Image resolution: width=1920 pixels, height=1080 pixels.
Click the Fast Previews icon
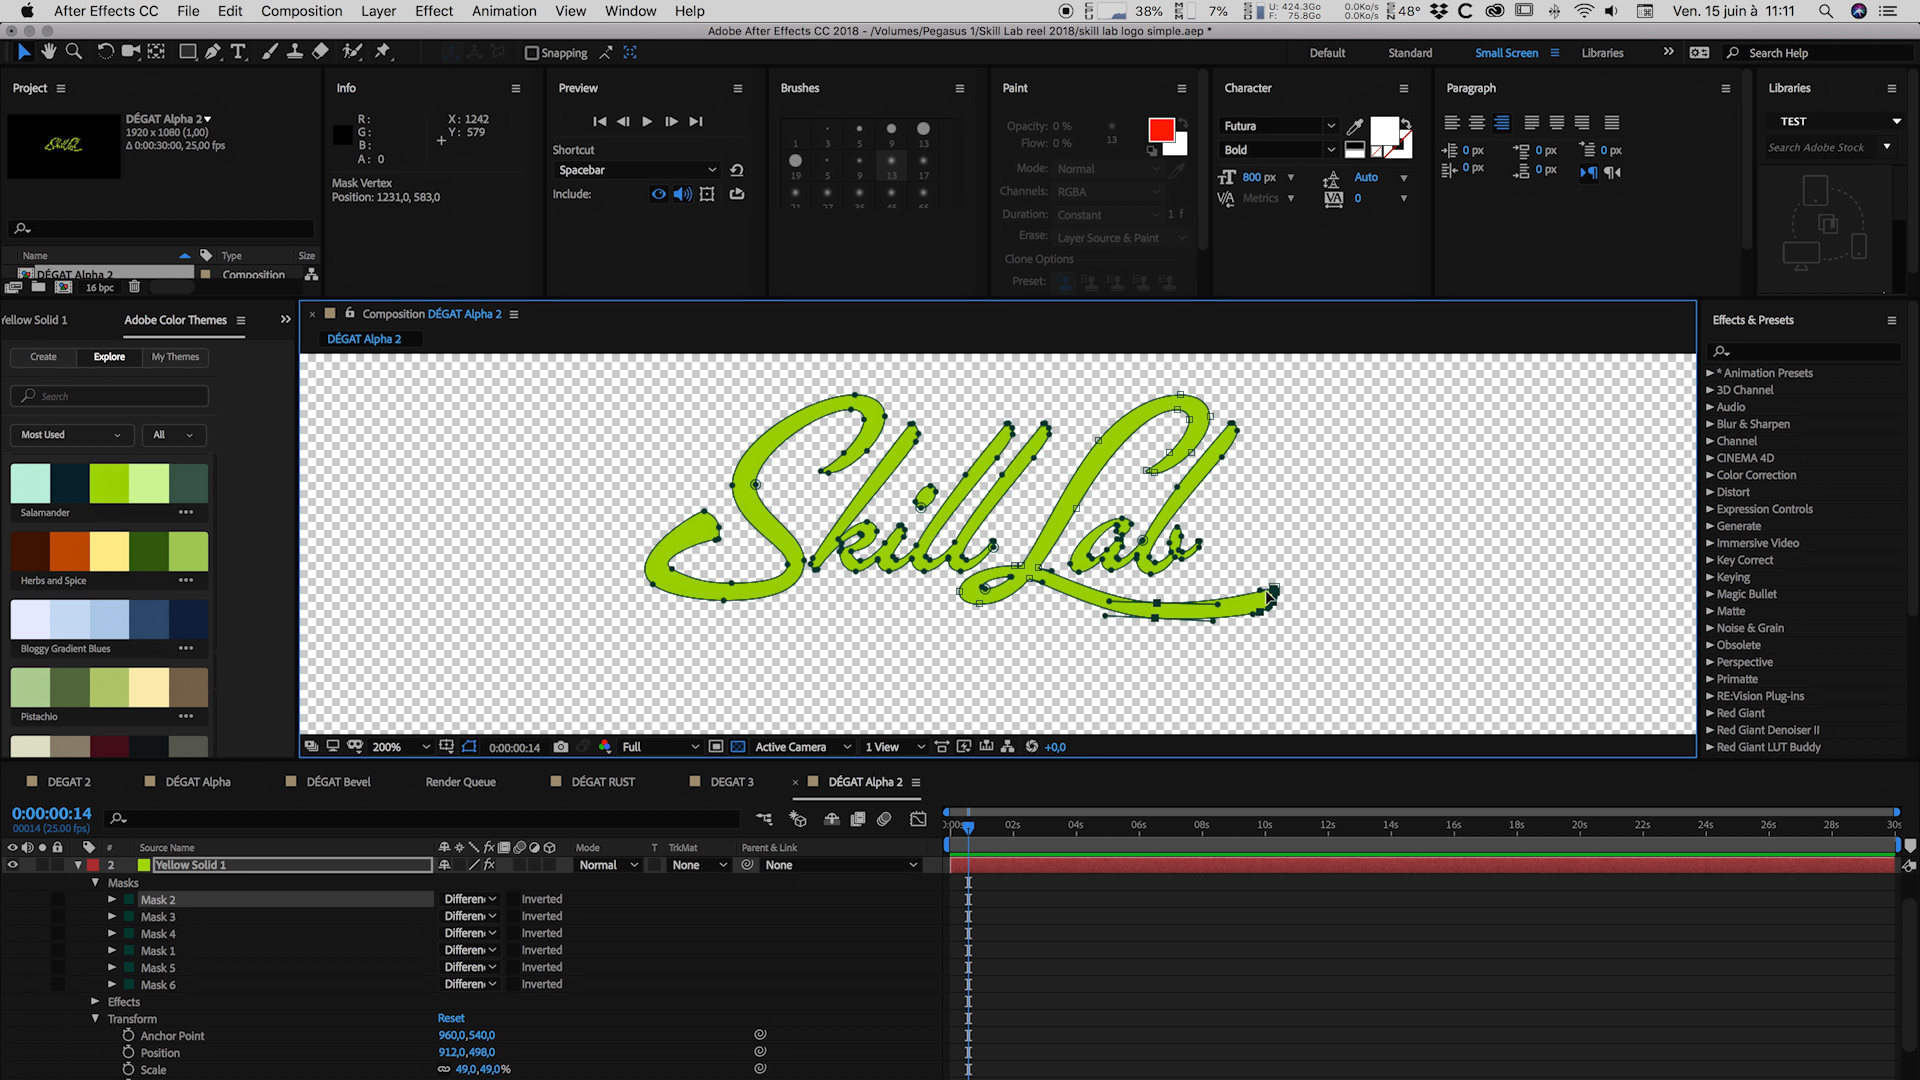click(963, 747)
